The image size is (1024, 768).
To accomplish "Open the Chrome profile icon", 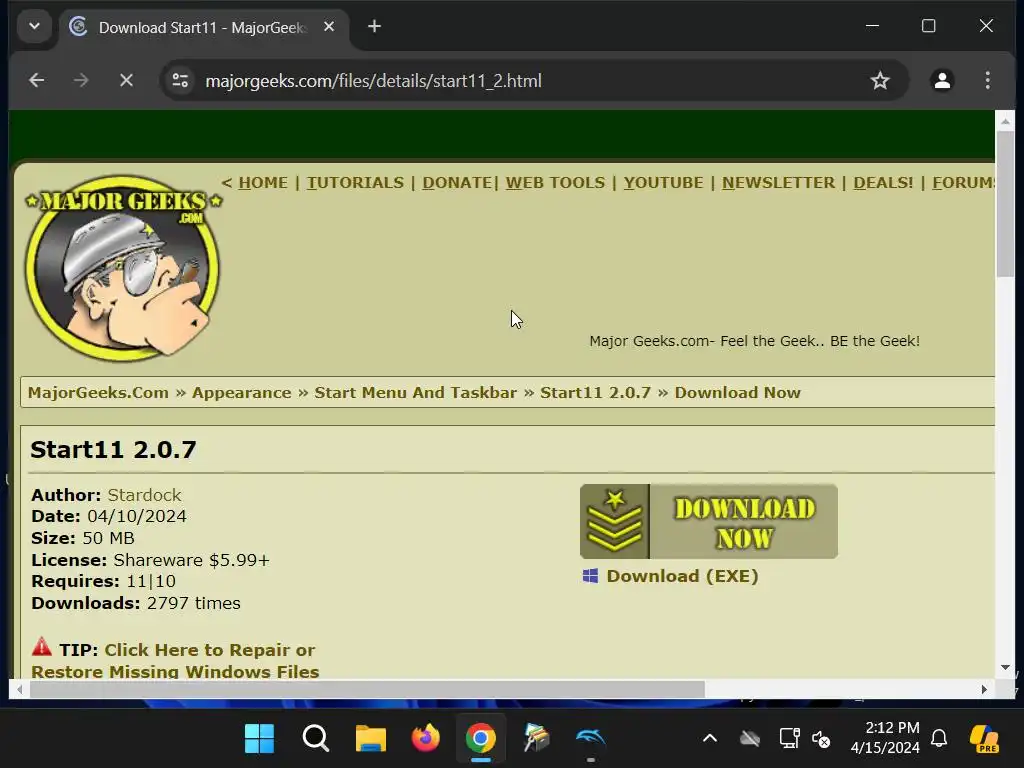I will [x=942, y=80].
